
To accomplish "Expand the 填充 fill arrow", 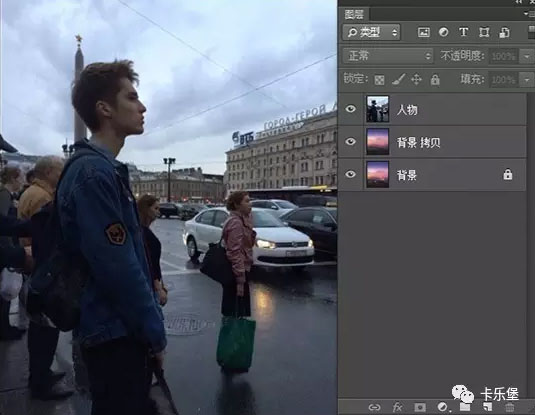I will tap(527, 80).
